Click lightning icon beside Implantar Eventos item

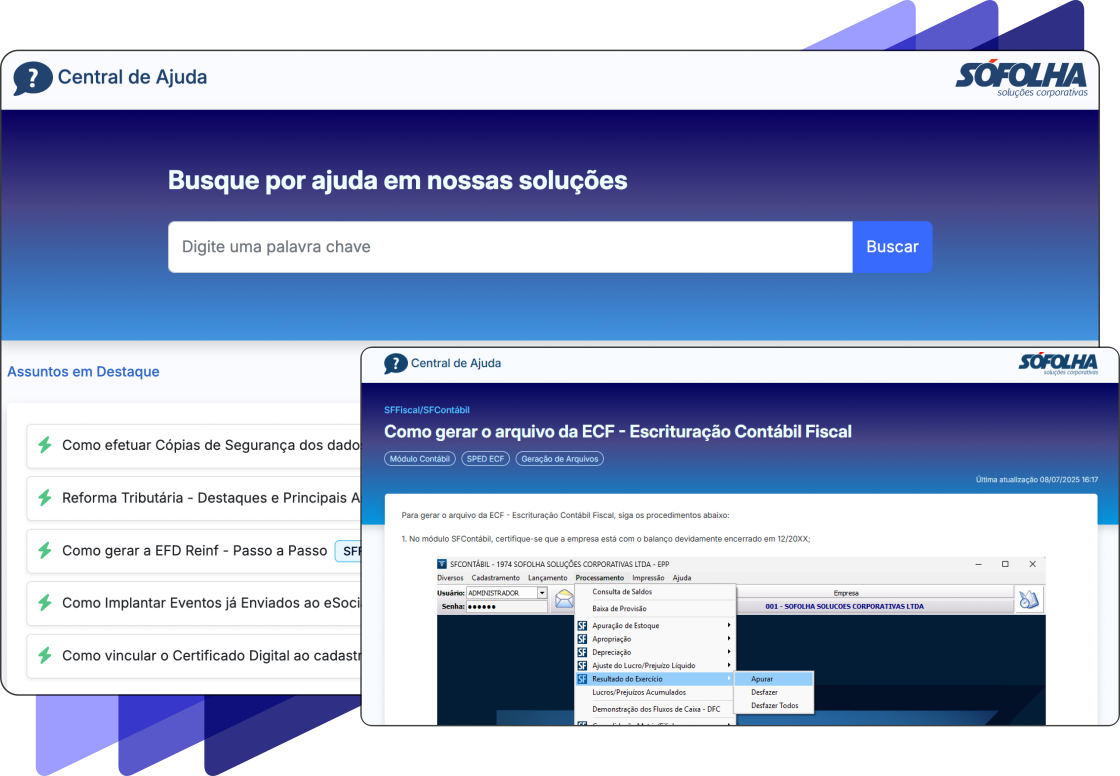[x=44, y=603]
